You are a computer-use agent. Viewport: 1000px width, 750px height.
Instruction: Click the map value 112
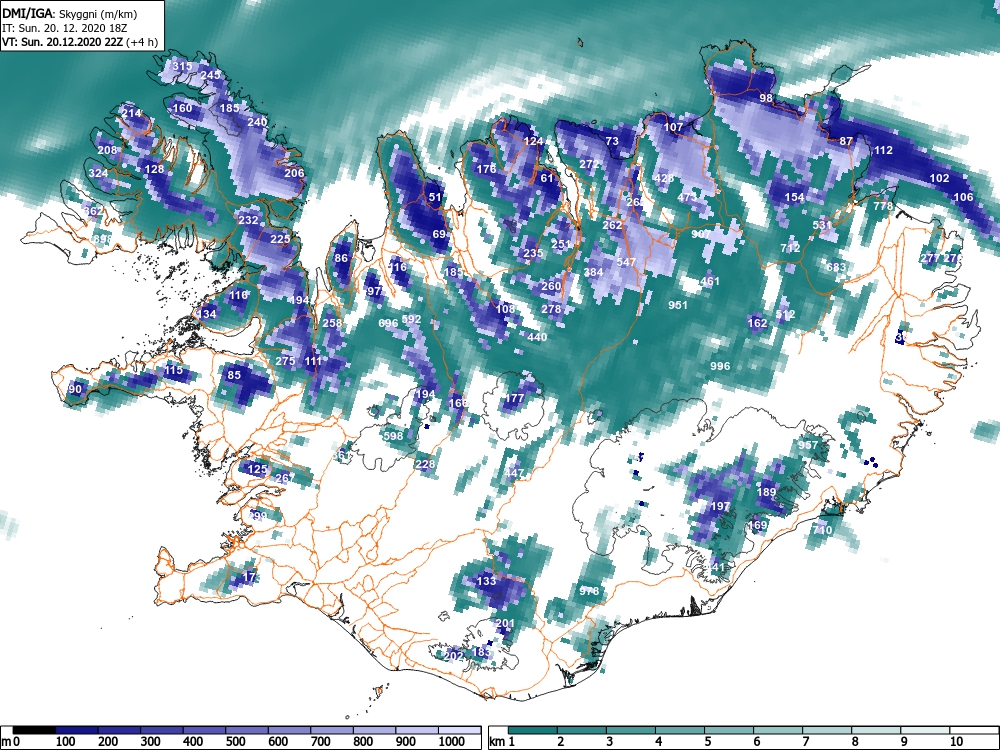tap(883, 150)
